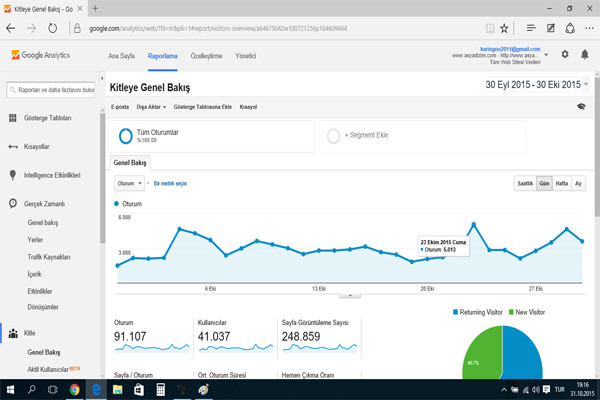Image resolution: width=600 pixels, height=400 pixels.
Task: Open the settings gear icon
Action: pos(565,54)
